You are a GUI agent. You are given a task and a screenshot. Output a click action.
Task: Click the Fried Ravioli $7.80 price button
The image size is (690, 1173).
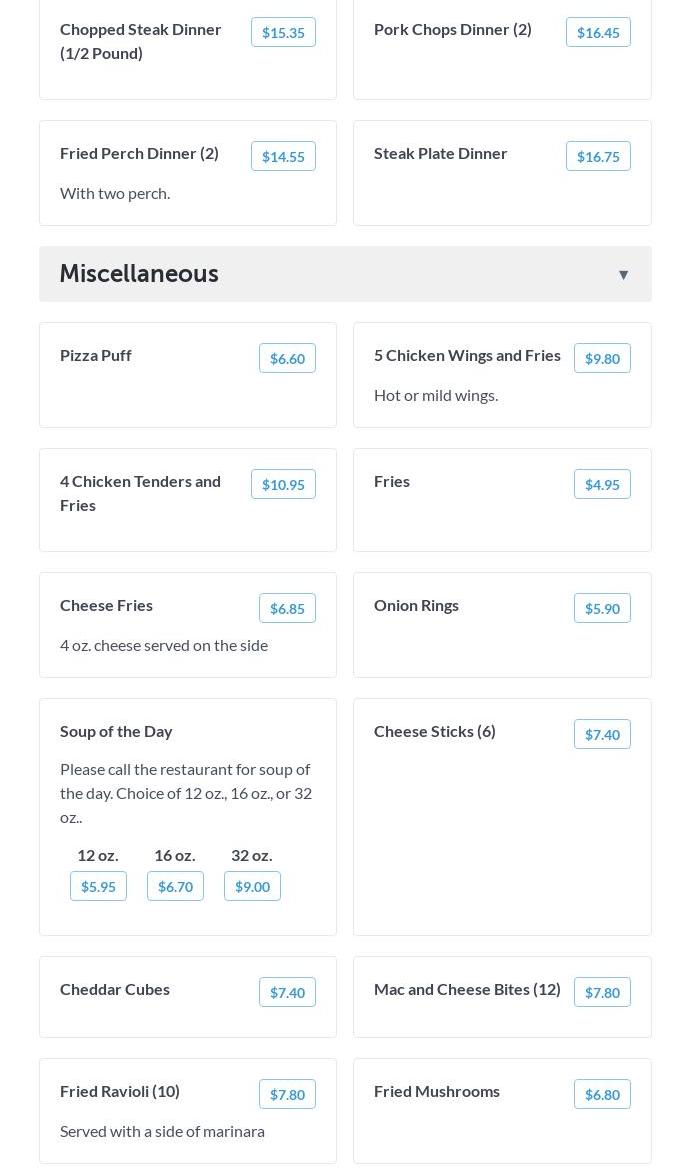[287, 1094]
